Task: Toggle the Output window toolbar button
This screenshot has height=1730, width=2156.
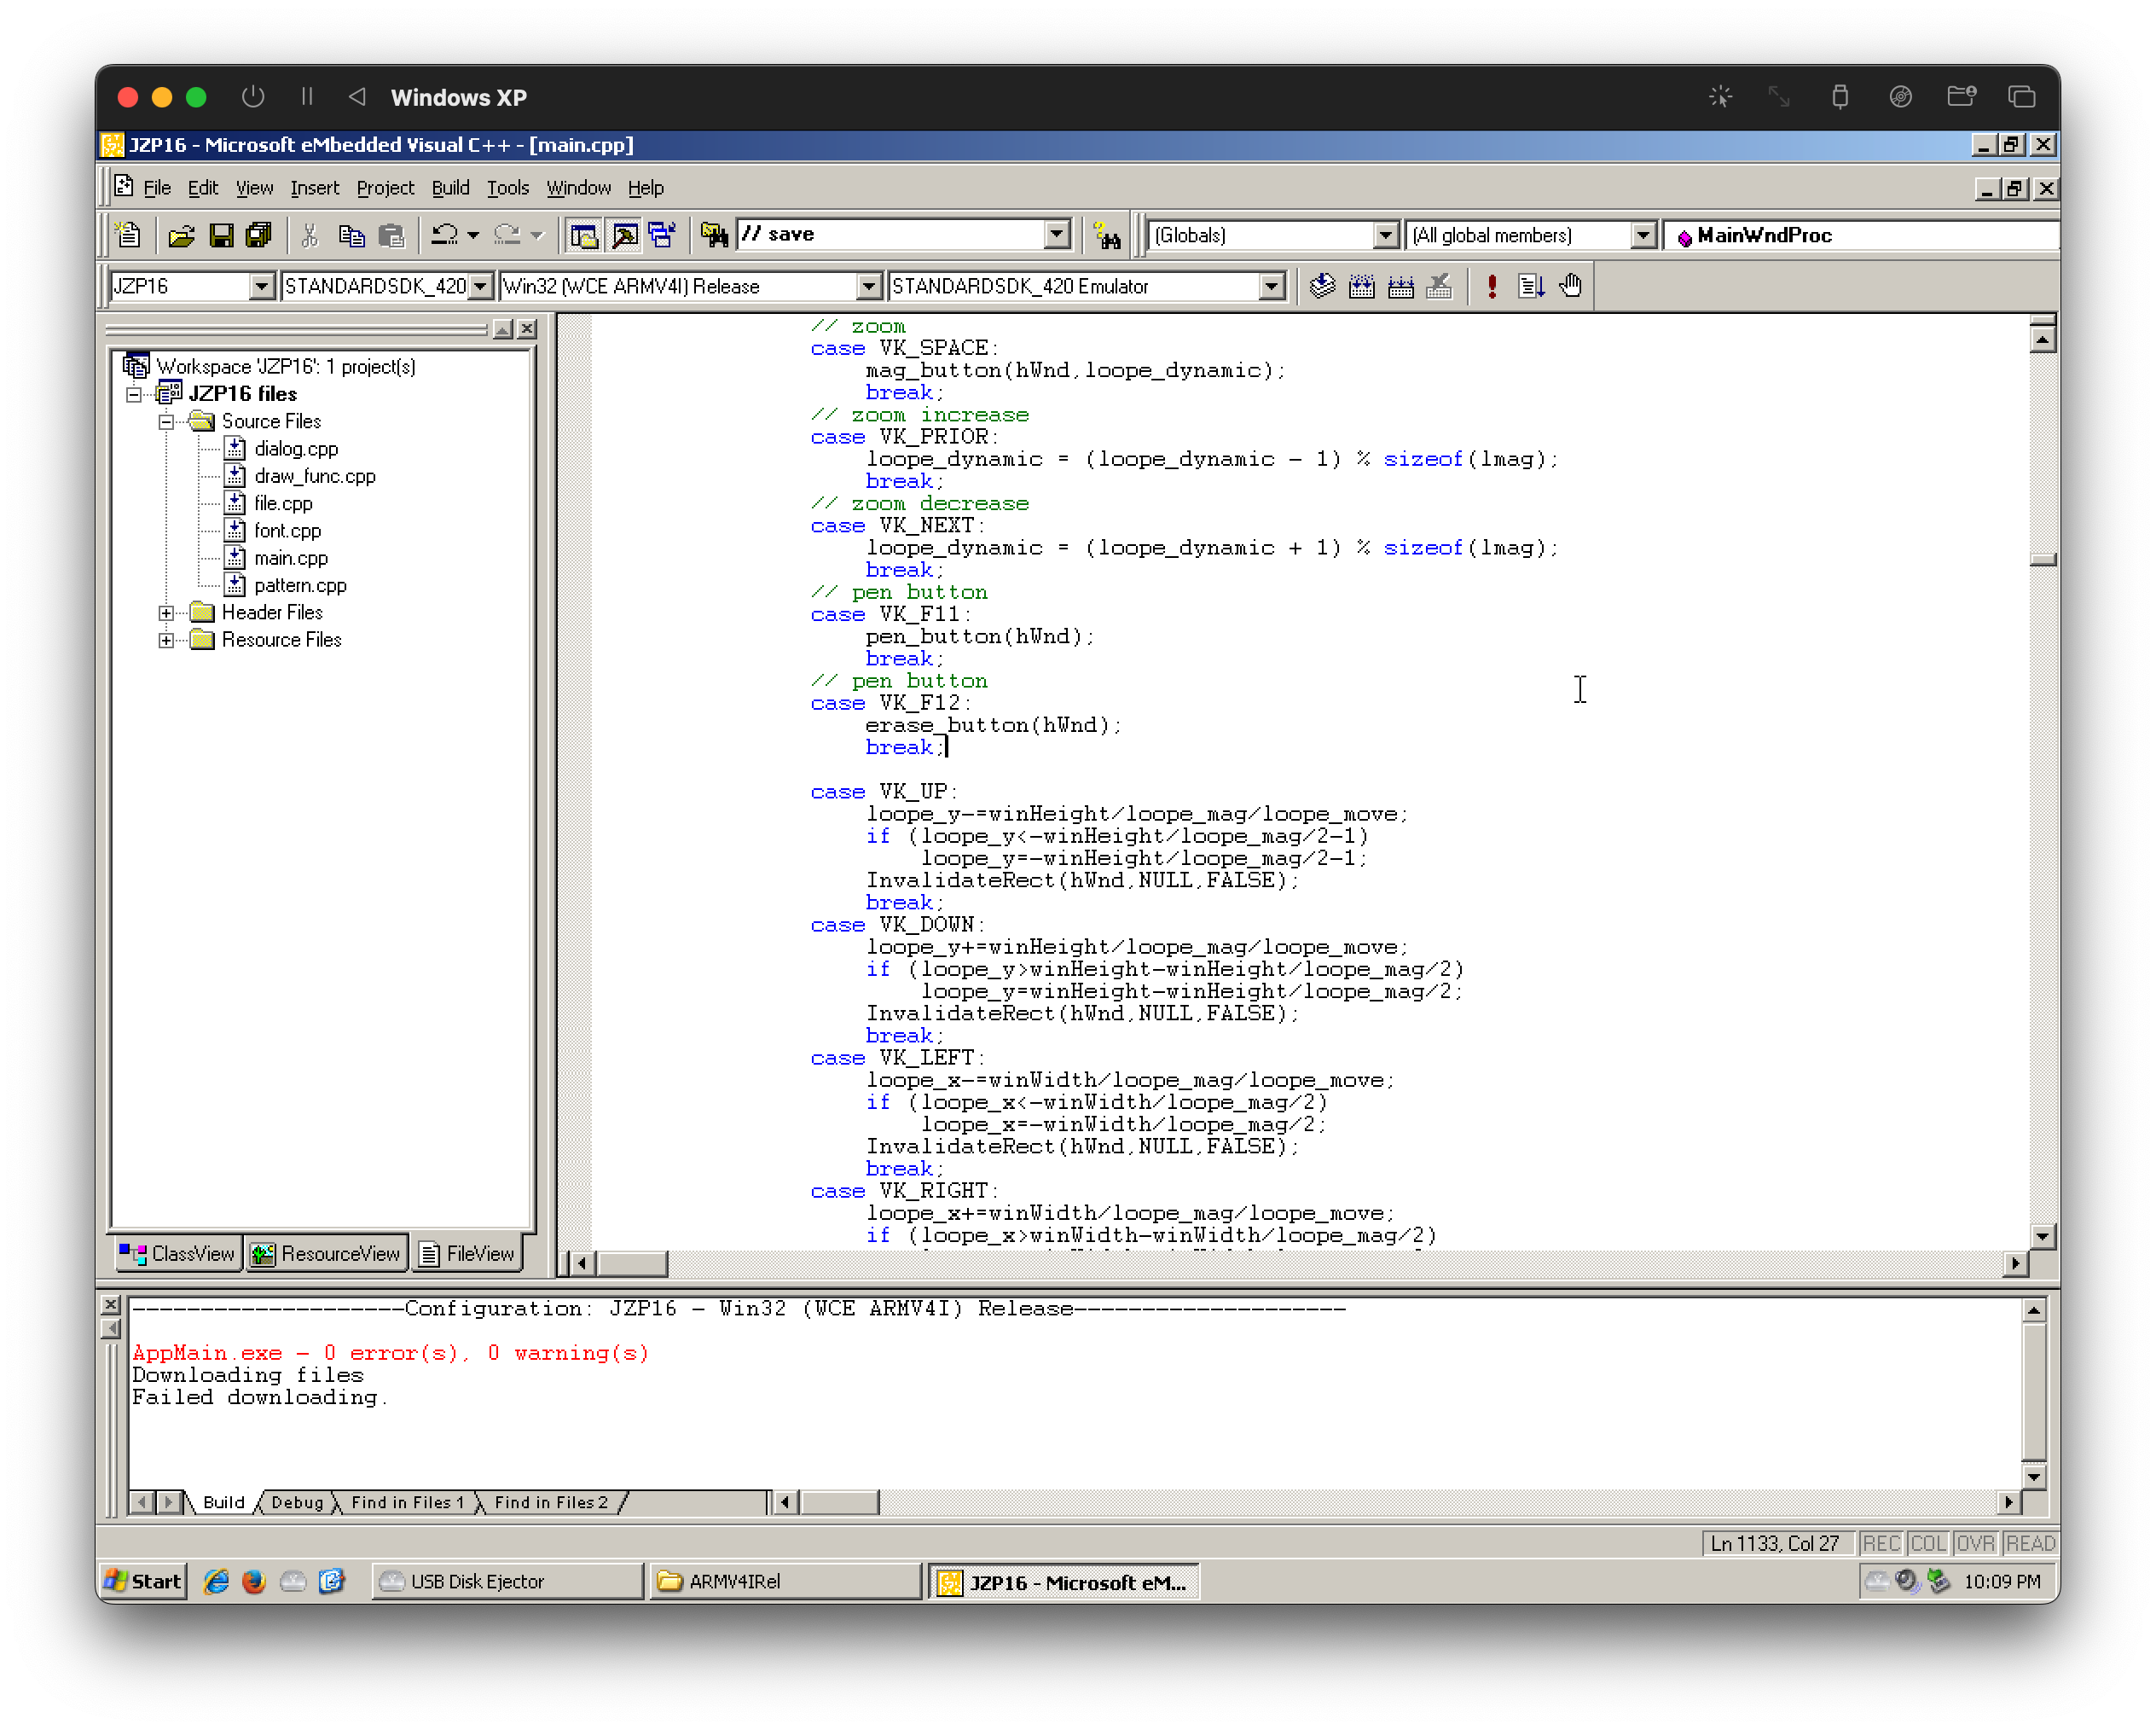Action: tap(624, 235)
